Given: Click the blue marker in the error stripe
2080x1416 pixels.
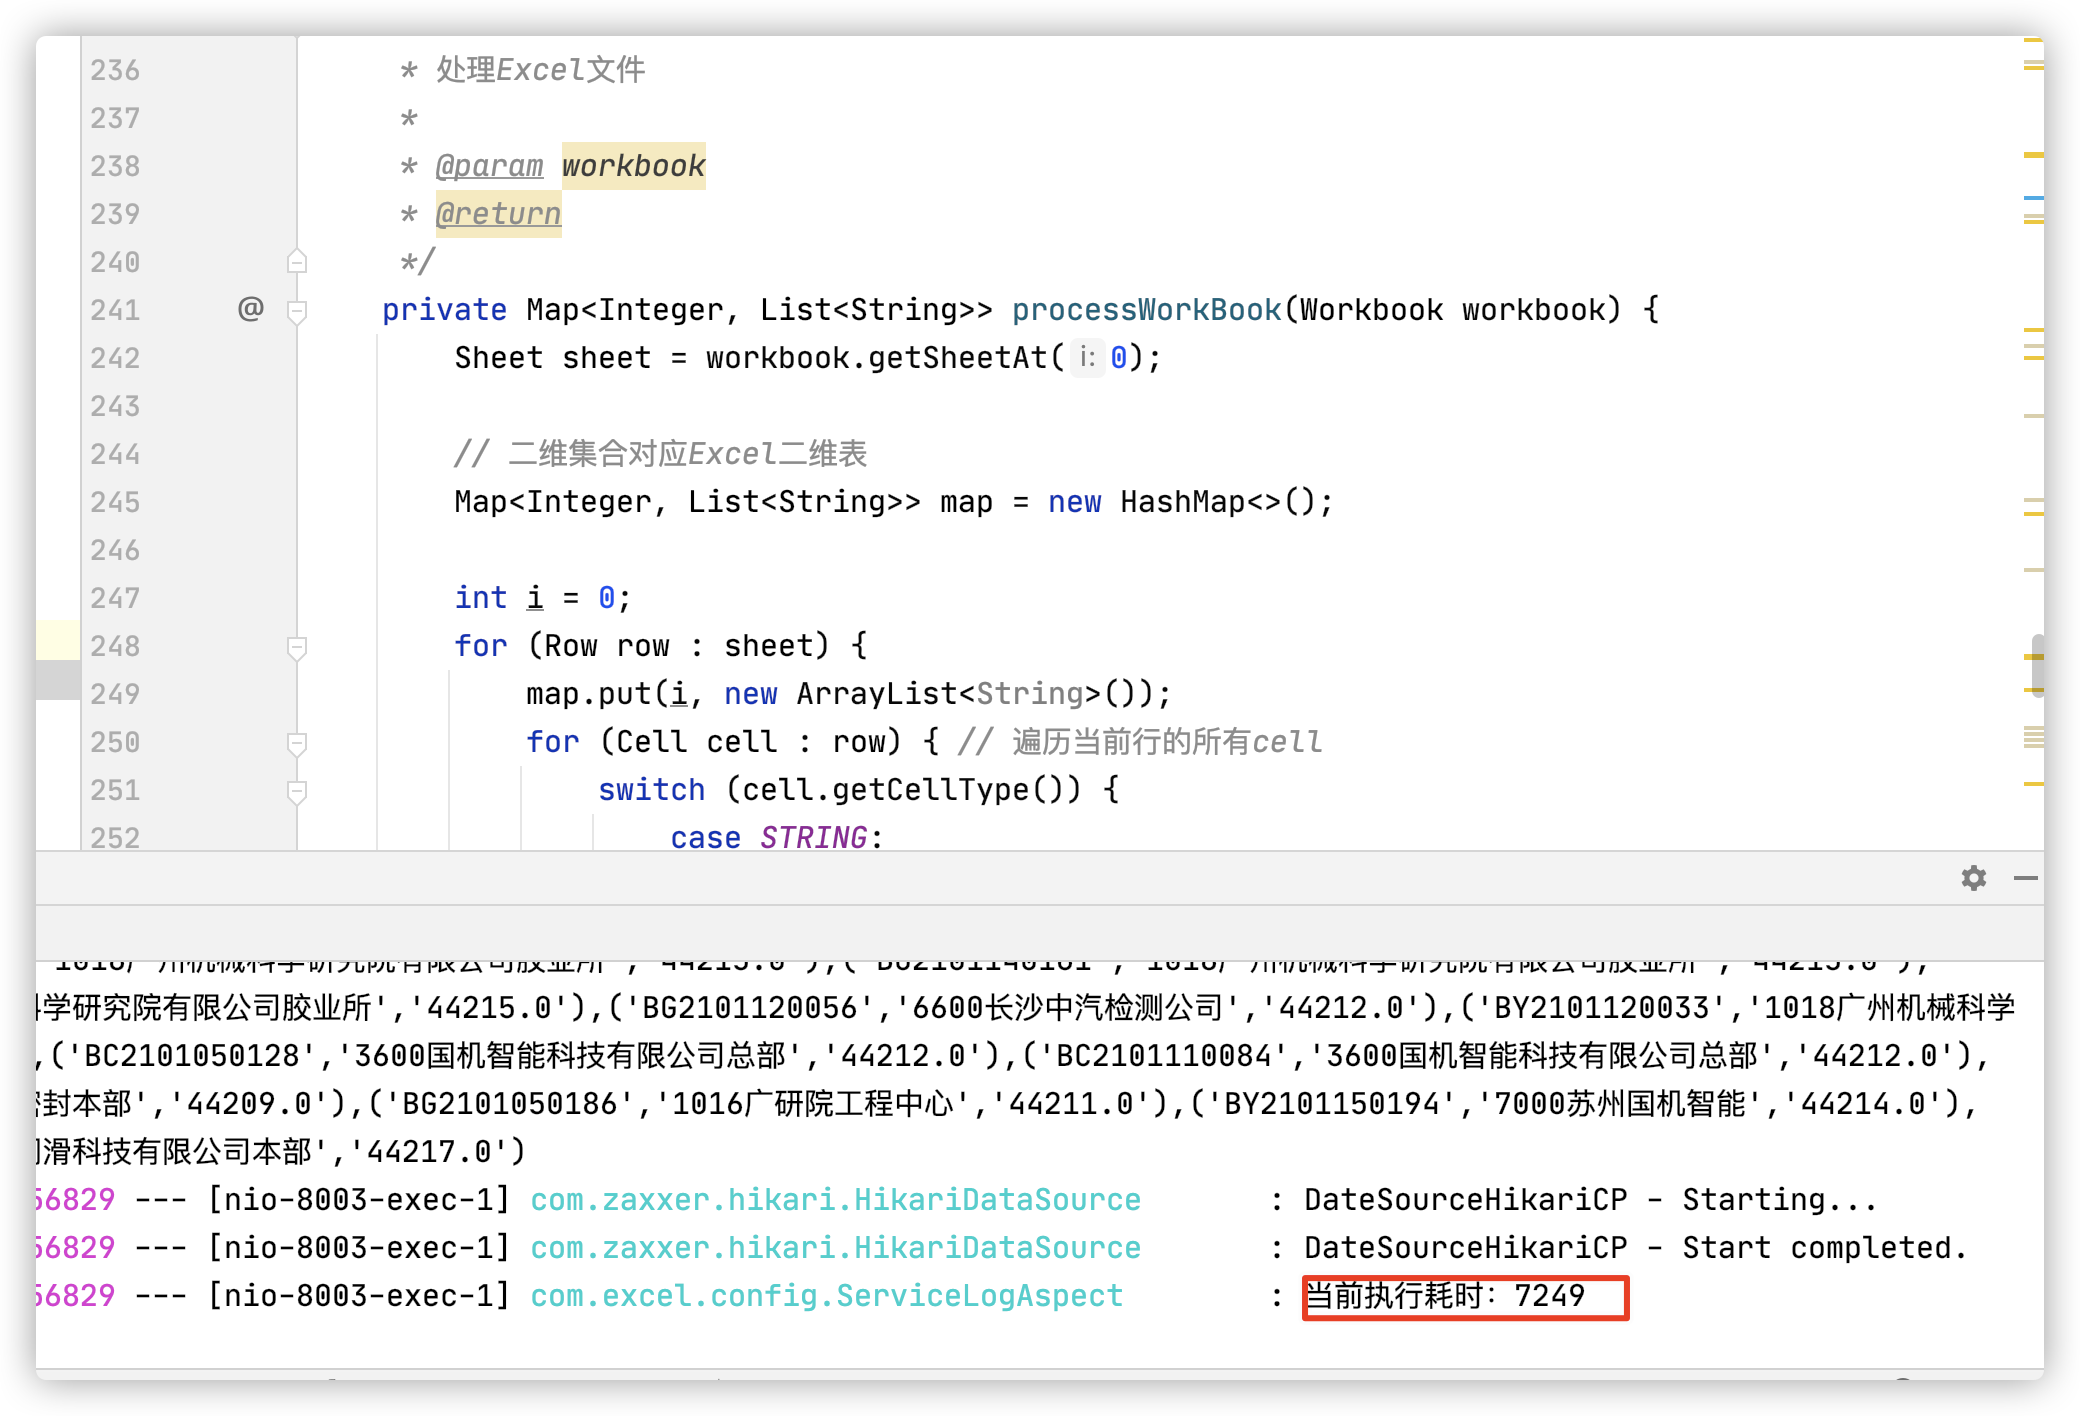Looking at the screenshot, I should [x=2032, y=198].
